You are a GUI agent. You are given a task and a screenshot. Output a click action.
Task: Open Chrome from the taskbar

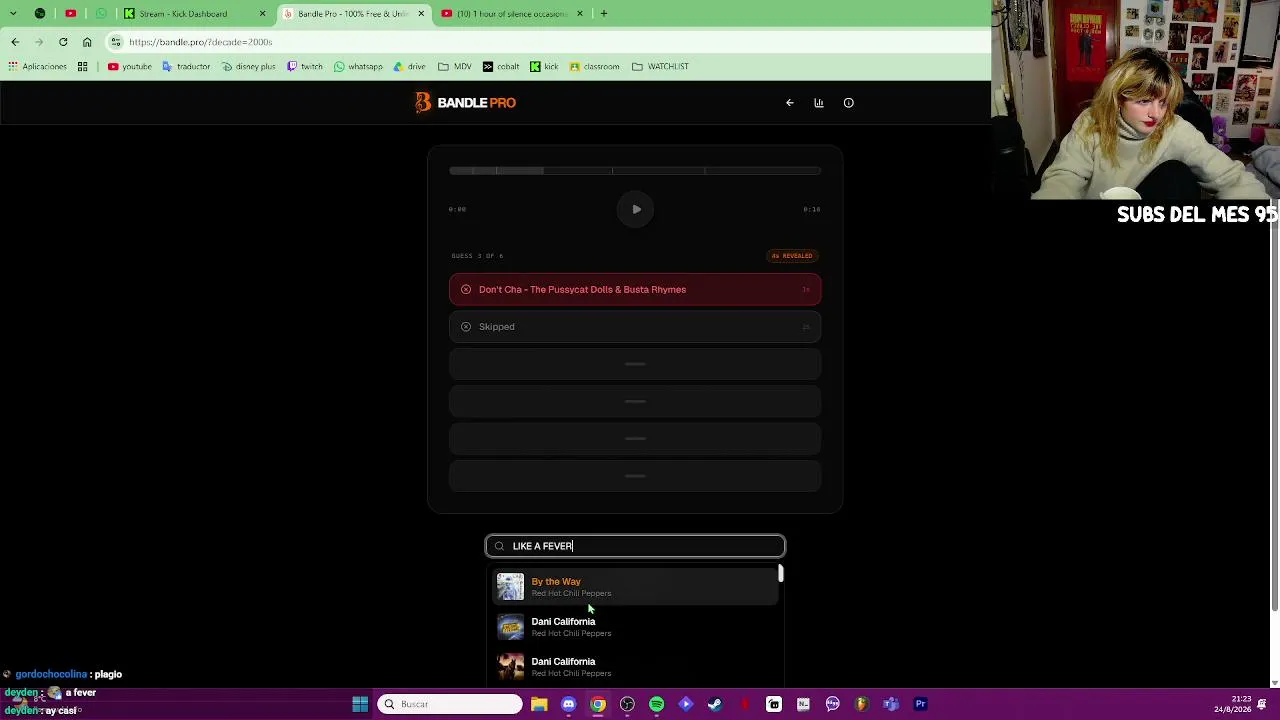tap(598, 704)
